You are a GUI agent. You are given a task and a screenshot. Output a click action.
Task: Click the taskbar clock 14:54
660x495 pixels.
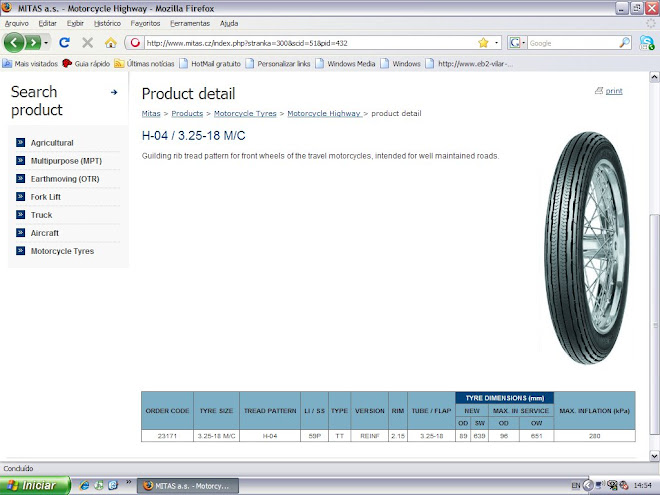pyautogui.click(x=643, y=486)
